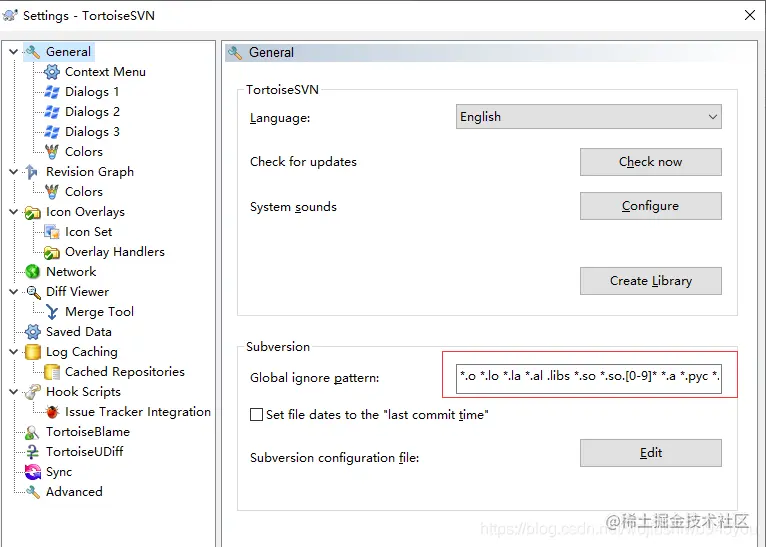Collapse the General tree node
Viewport: 766px width, 547px height.
(x=13, y=52)
